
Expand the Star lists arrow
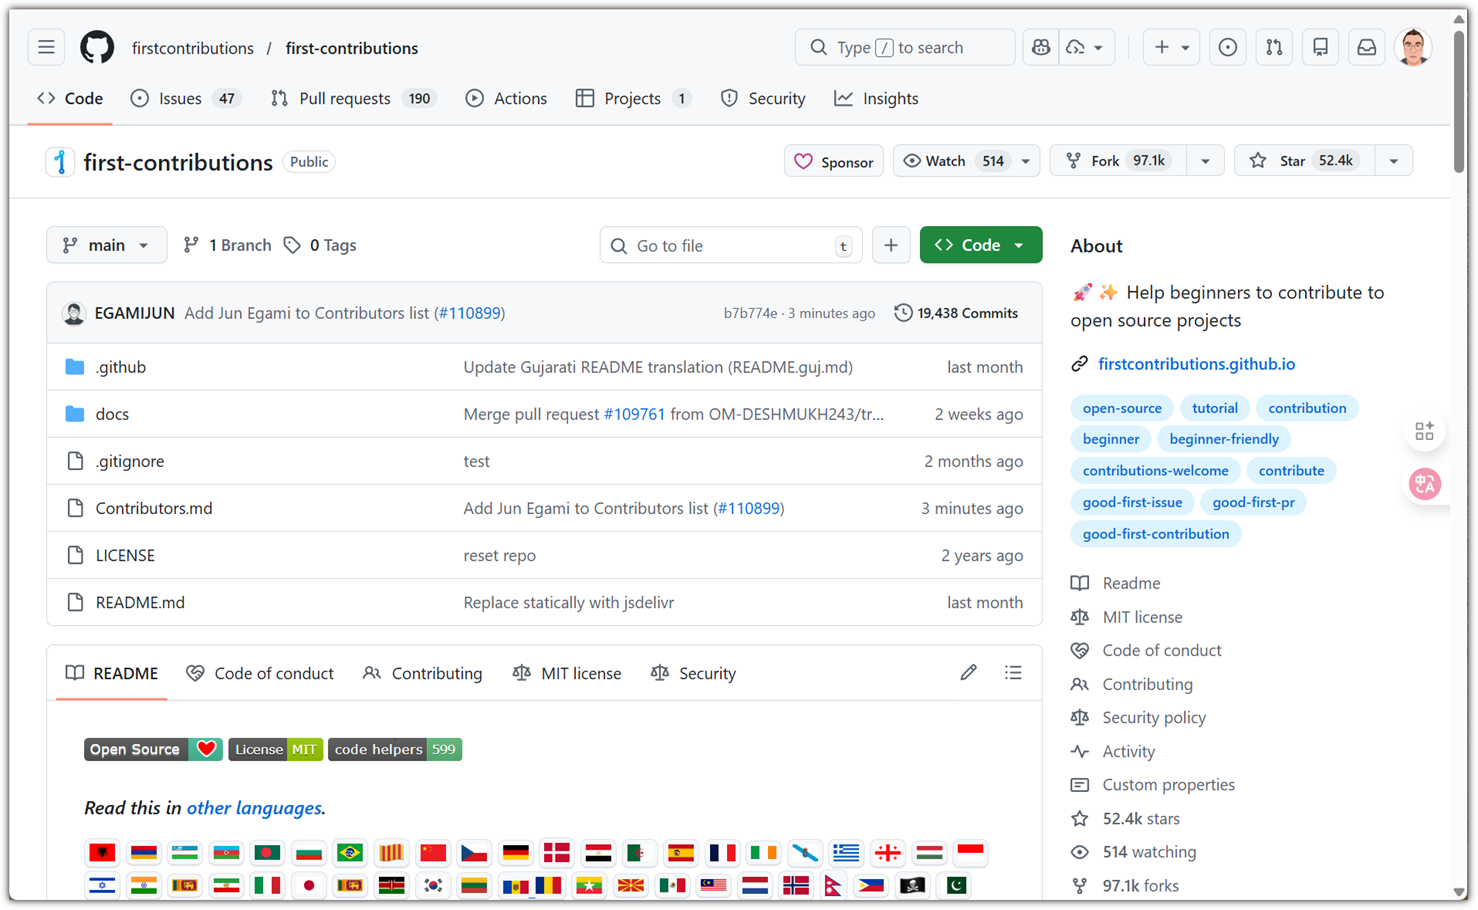tap(1394, 161)
